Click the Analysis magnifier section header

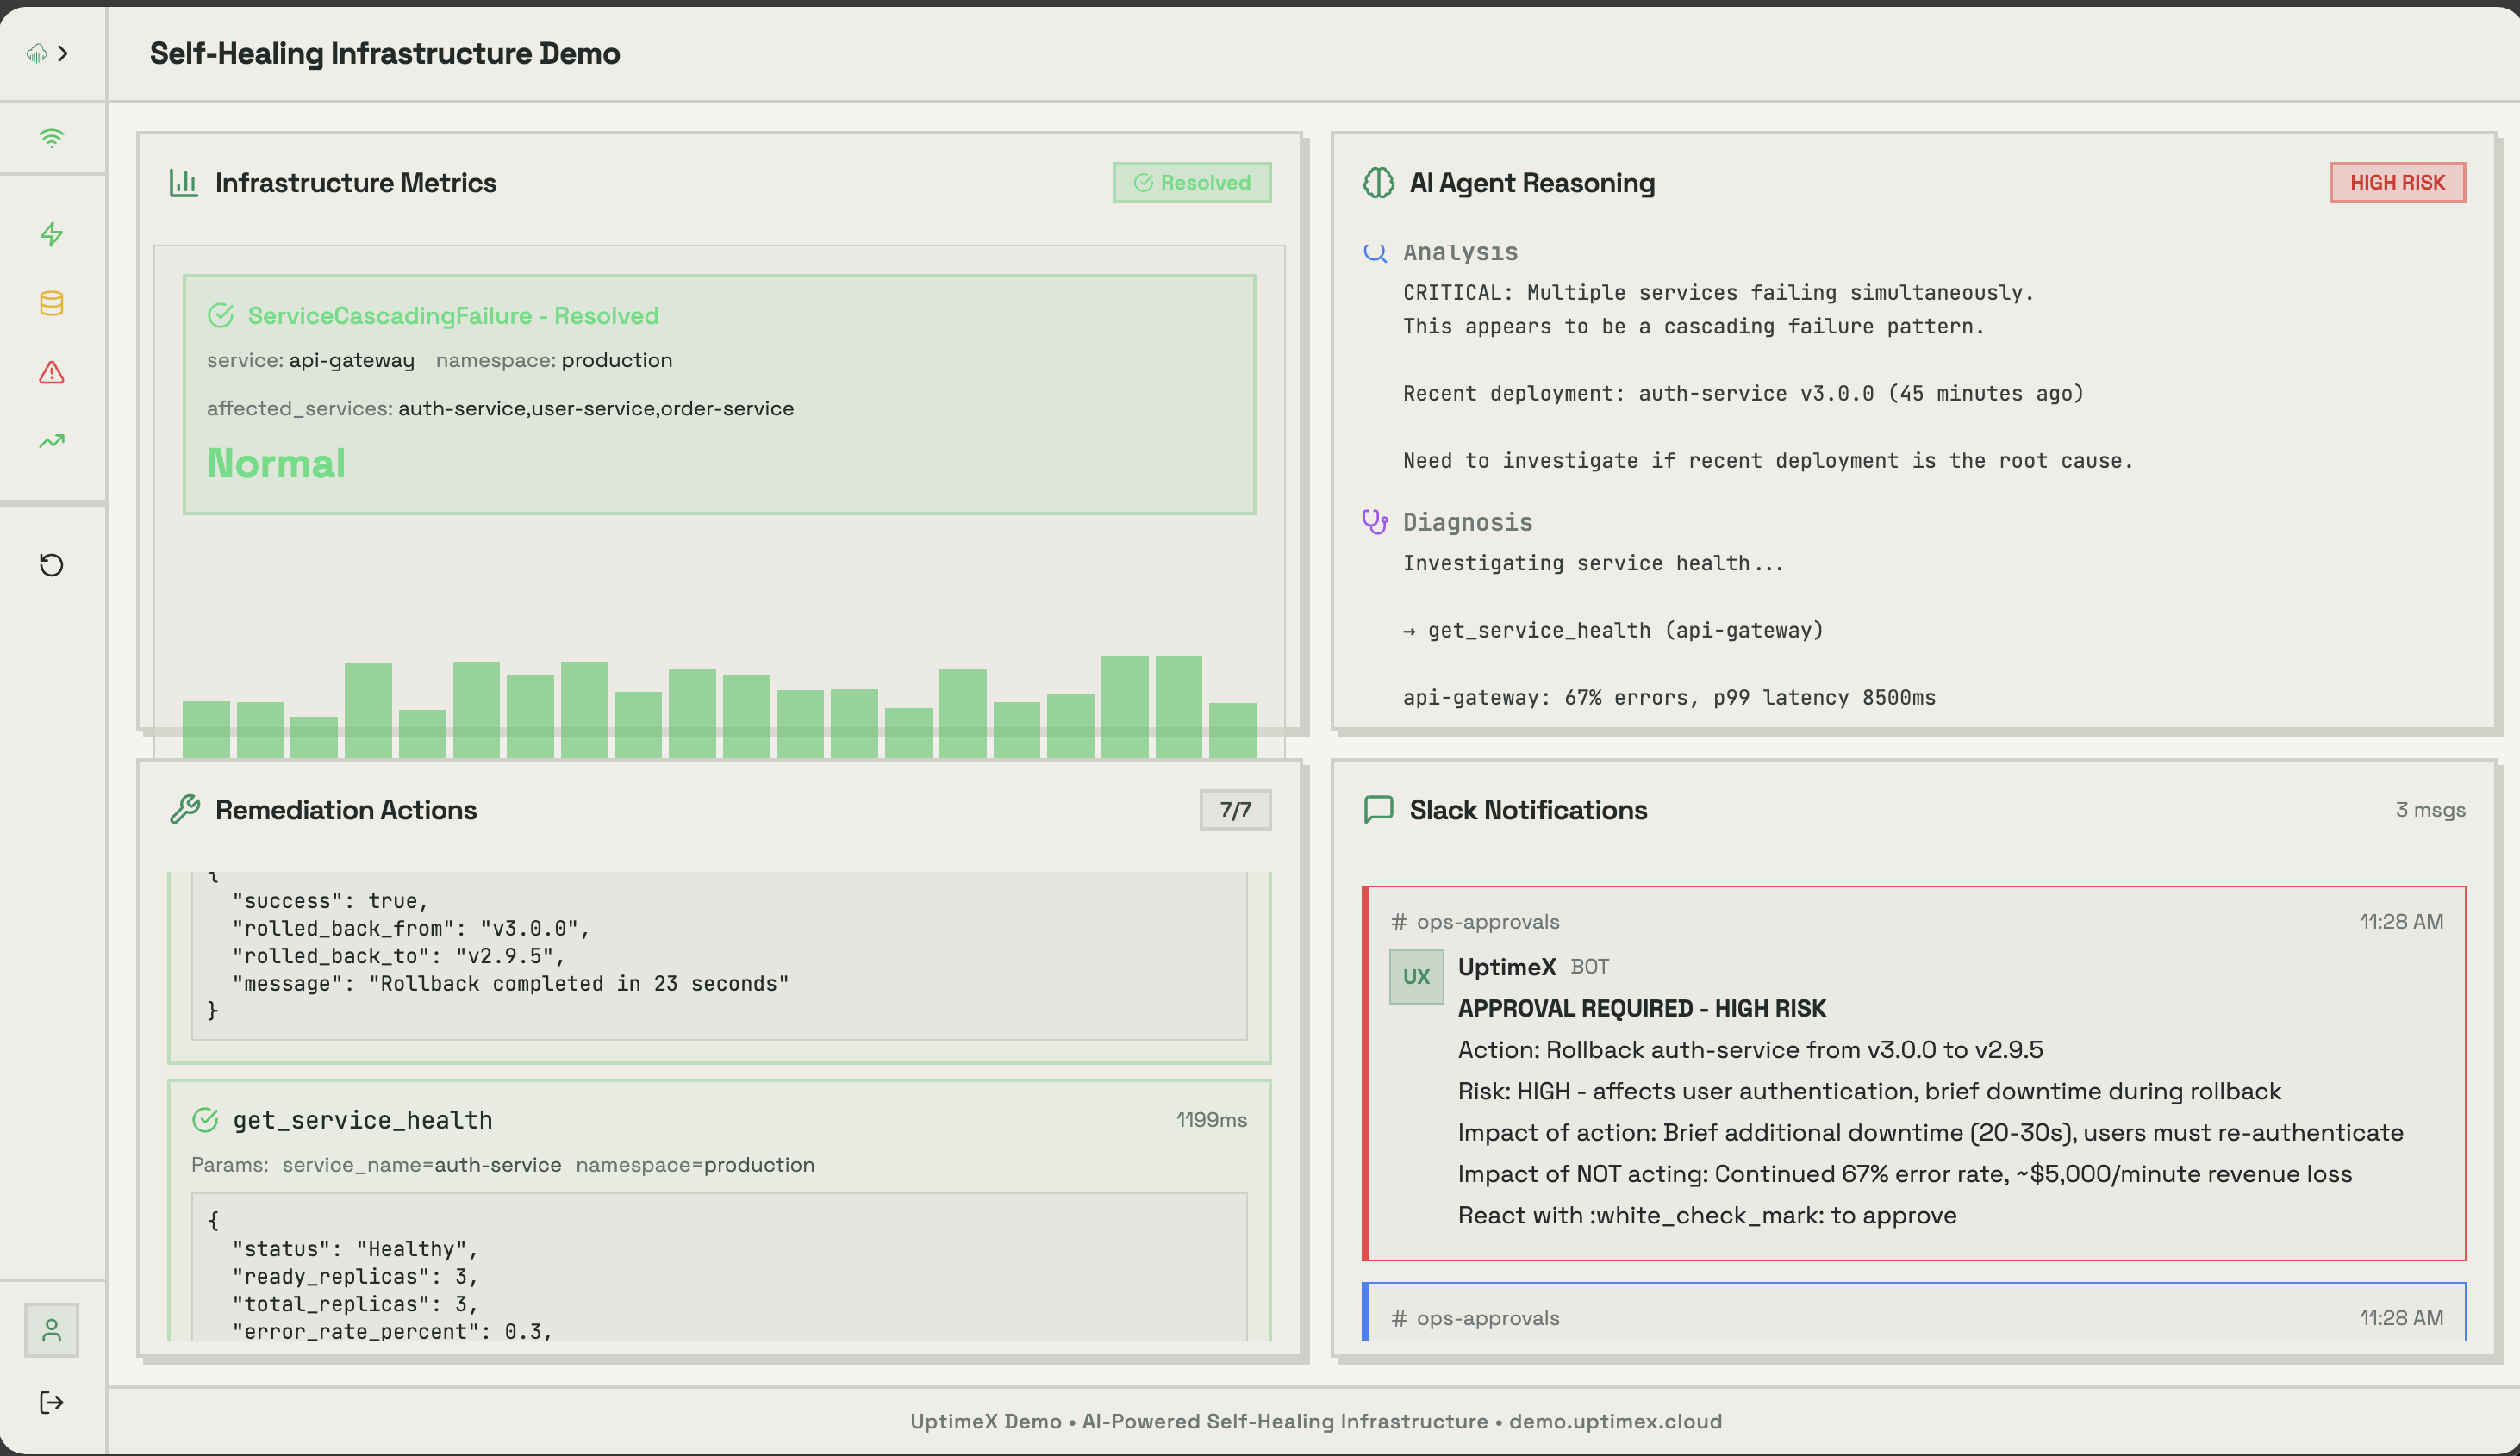[x=1459, y=252]
